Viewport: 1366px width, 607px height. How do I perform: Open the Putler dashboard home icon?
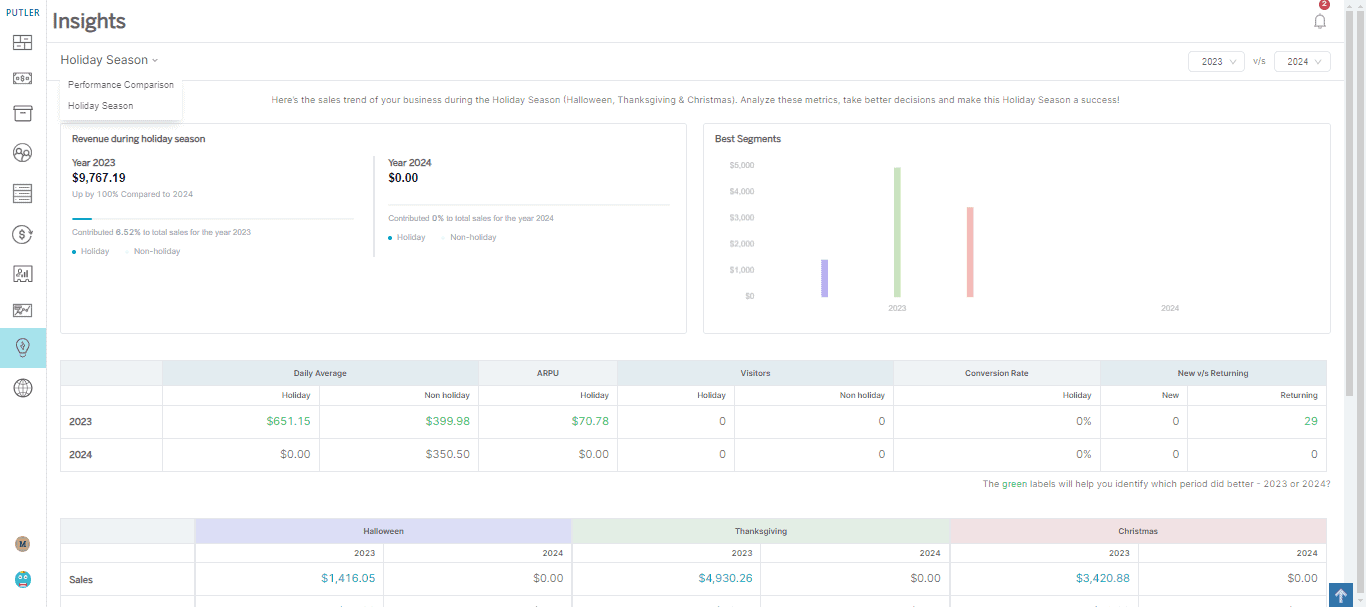(22, 43)
